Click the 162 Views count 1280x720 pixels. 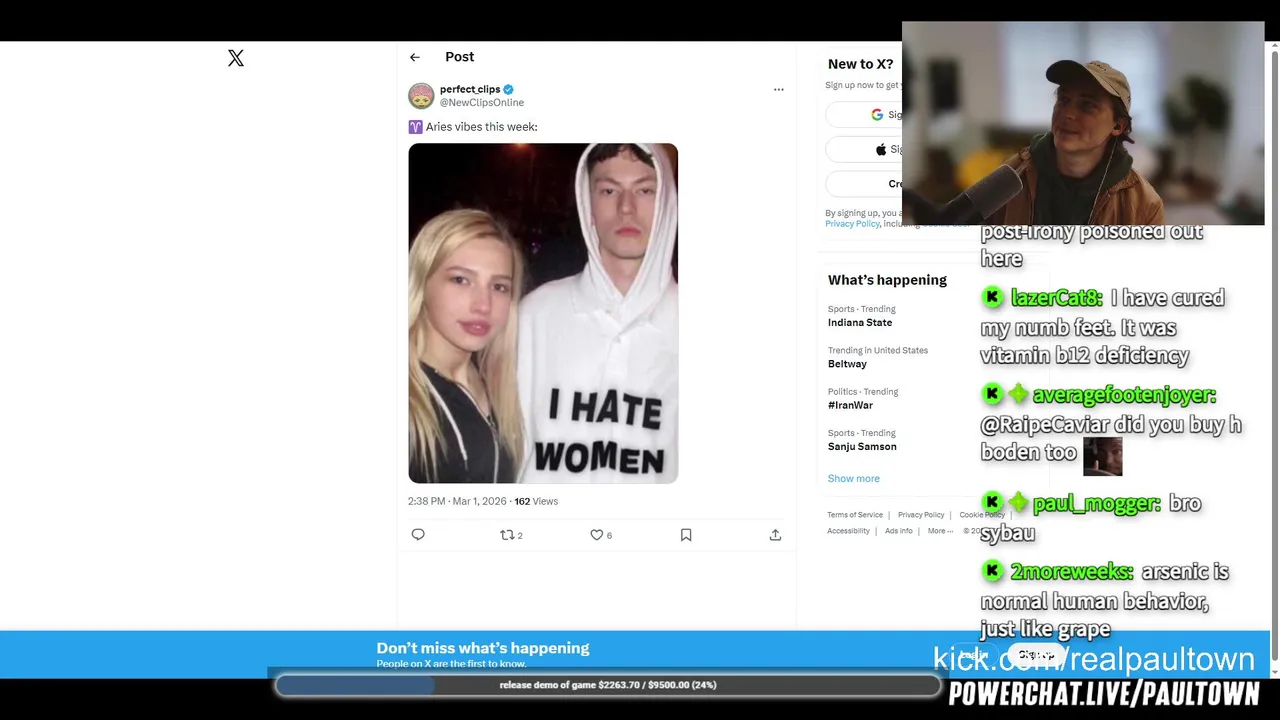tap(536, 501)
